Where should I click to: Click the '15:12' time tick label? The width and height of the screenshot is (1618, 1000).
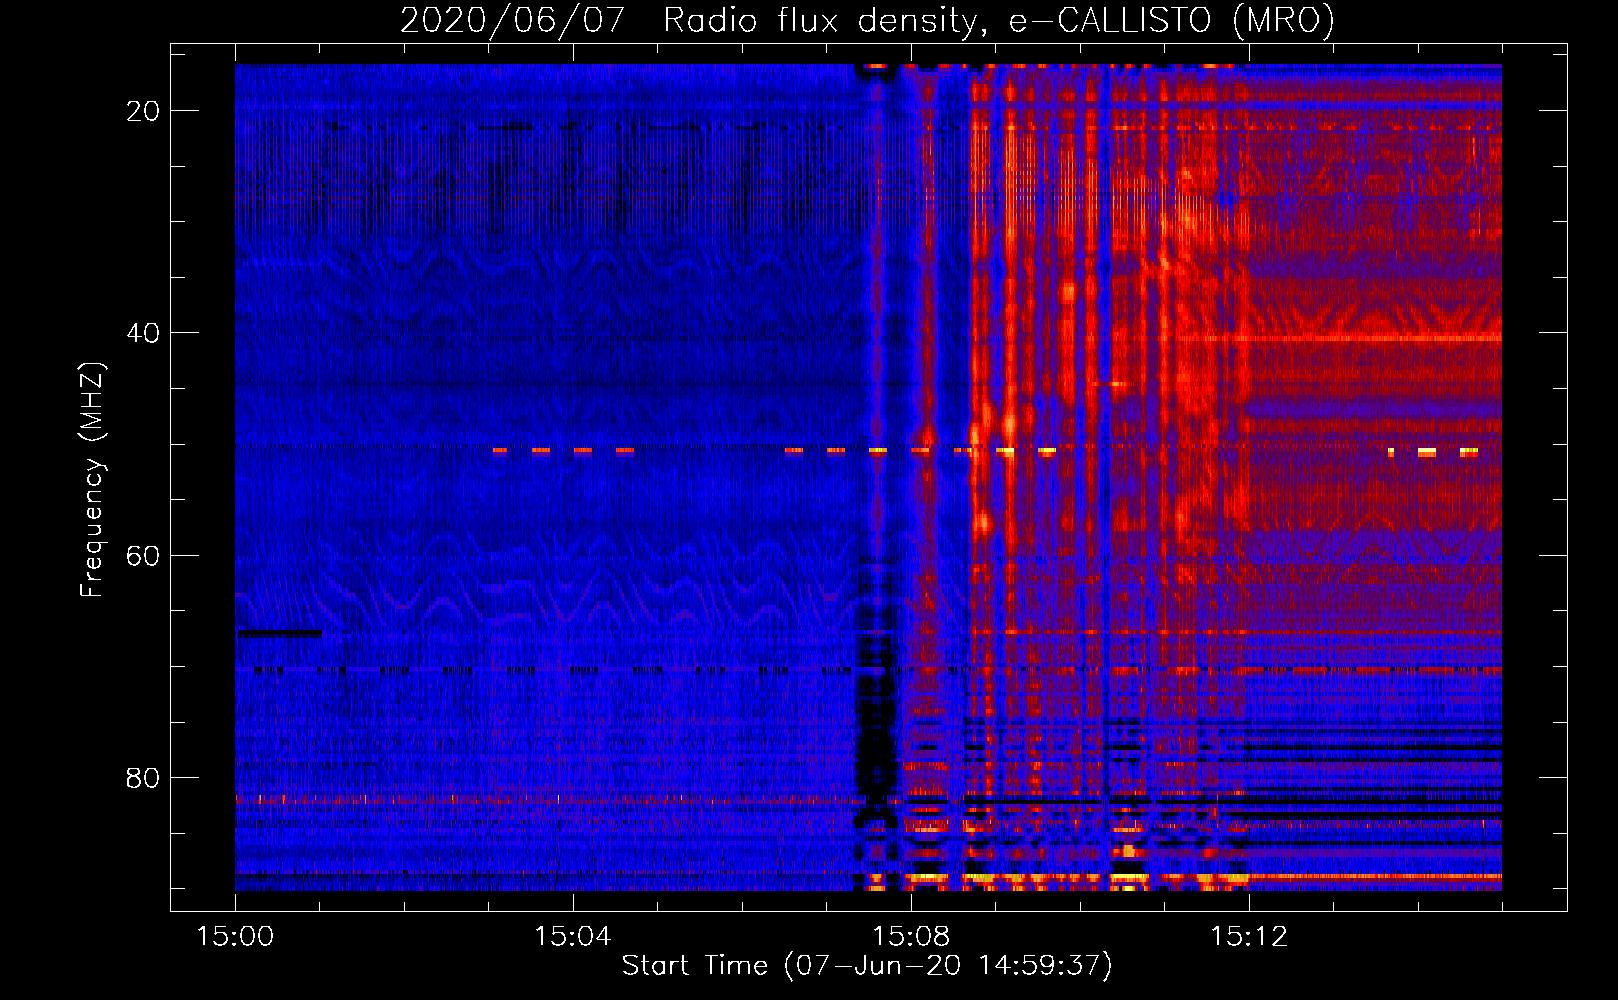point(1248,937)
